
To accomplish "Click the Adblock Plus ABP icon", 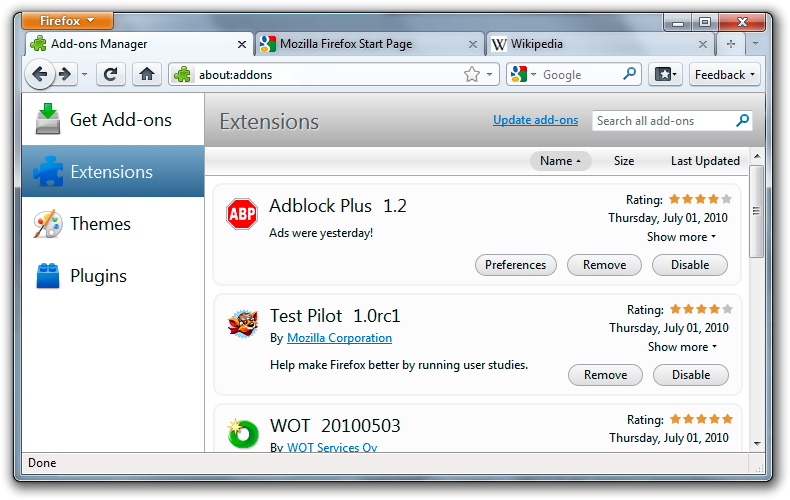I will (x=242, y=214).
